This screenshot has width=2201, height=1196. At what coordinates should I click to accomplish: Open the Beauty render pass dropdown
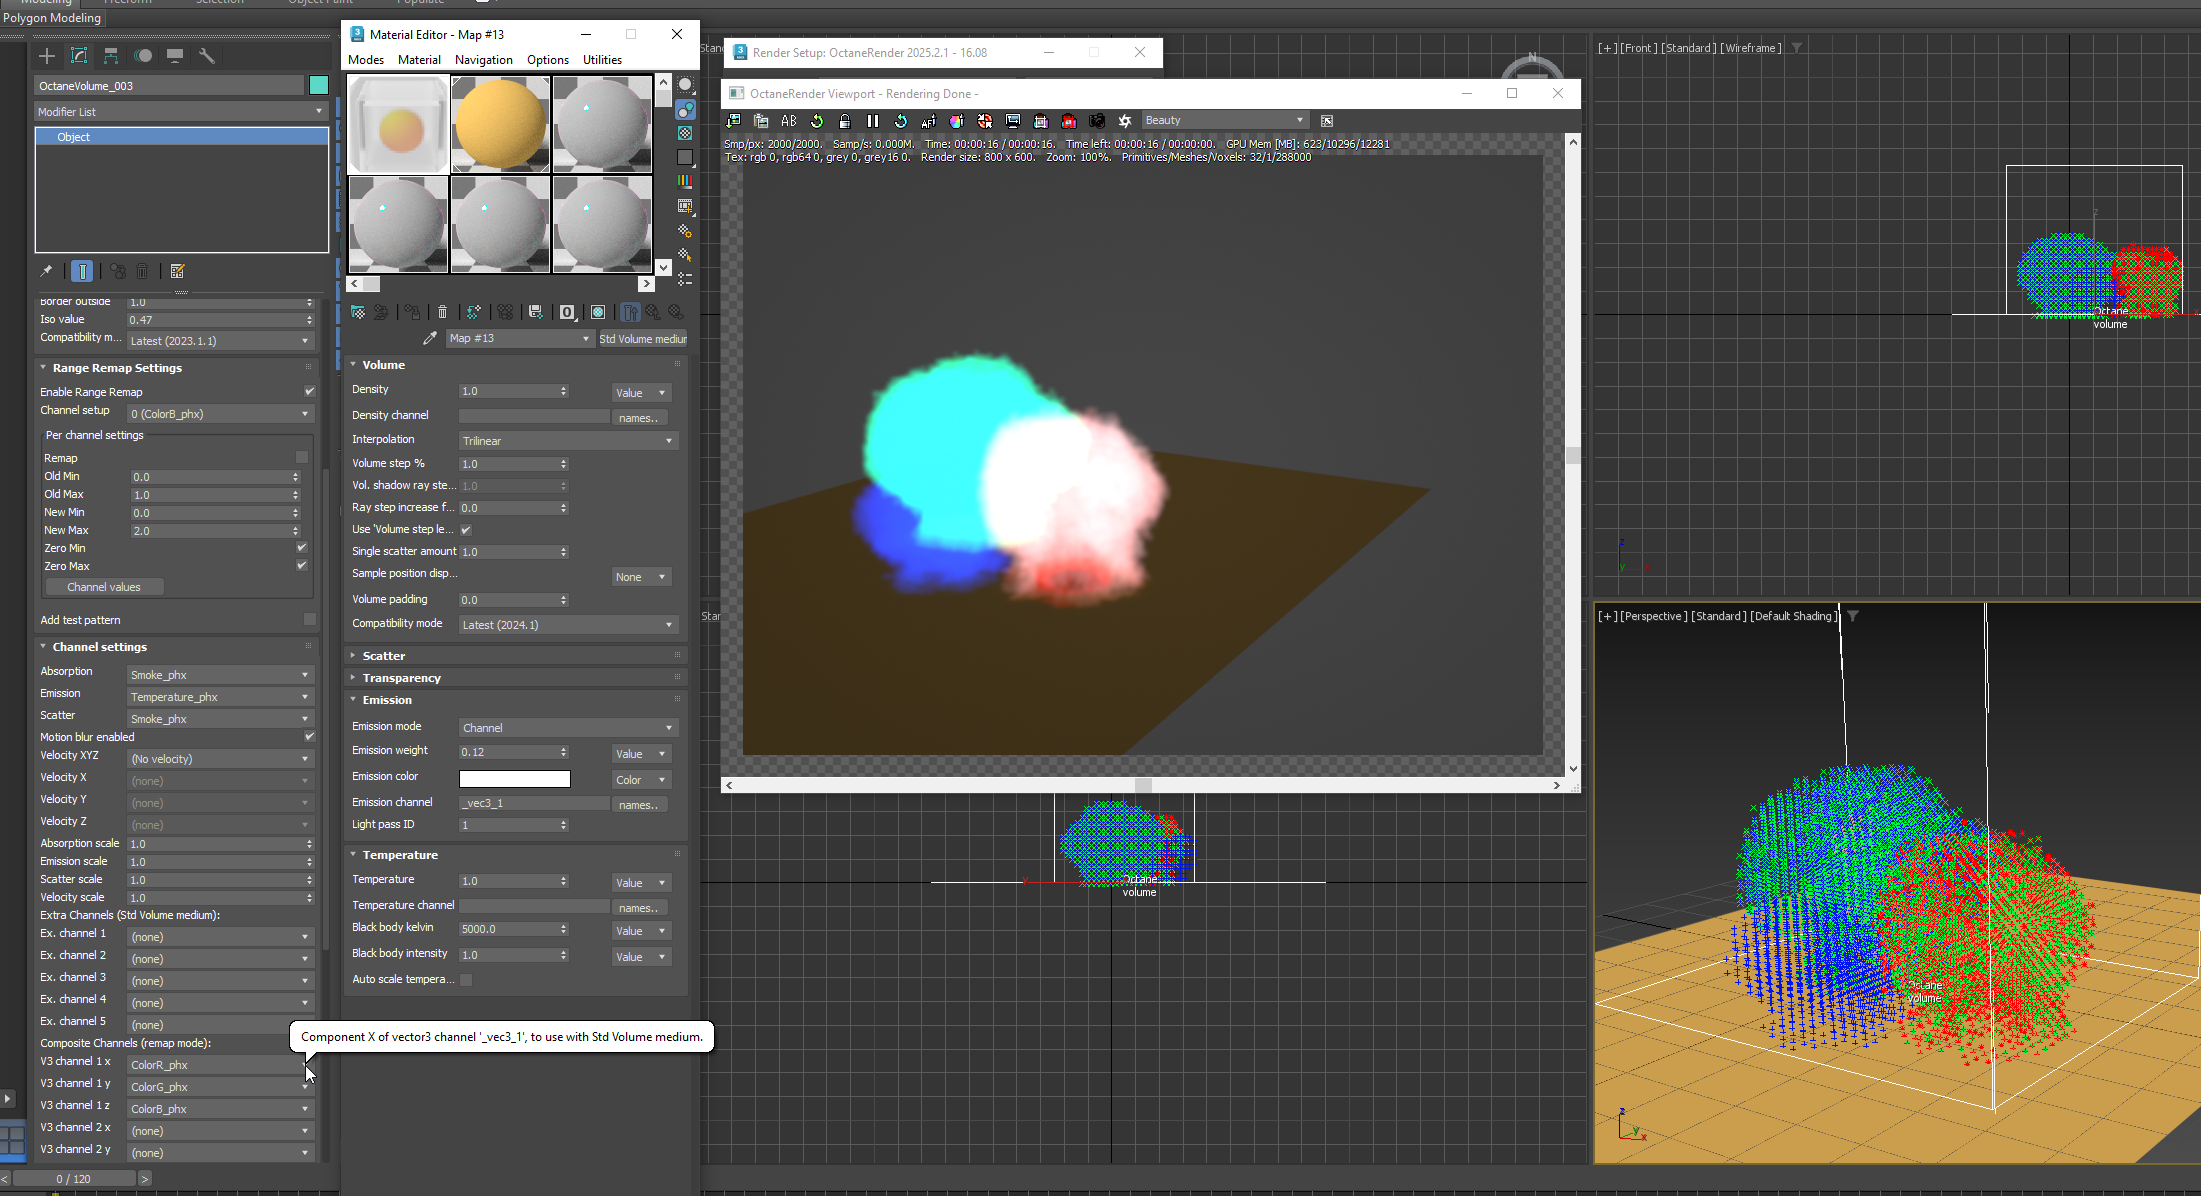click(x=1224, y=120)
